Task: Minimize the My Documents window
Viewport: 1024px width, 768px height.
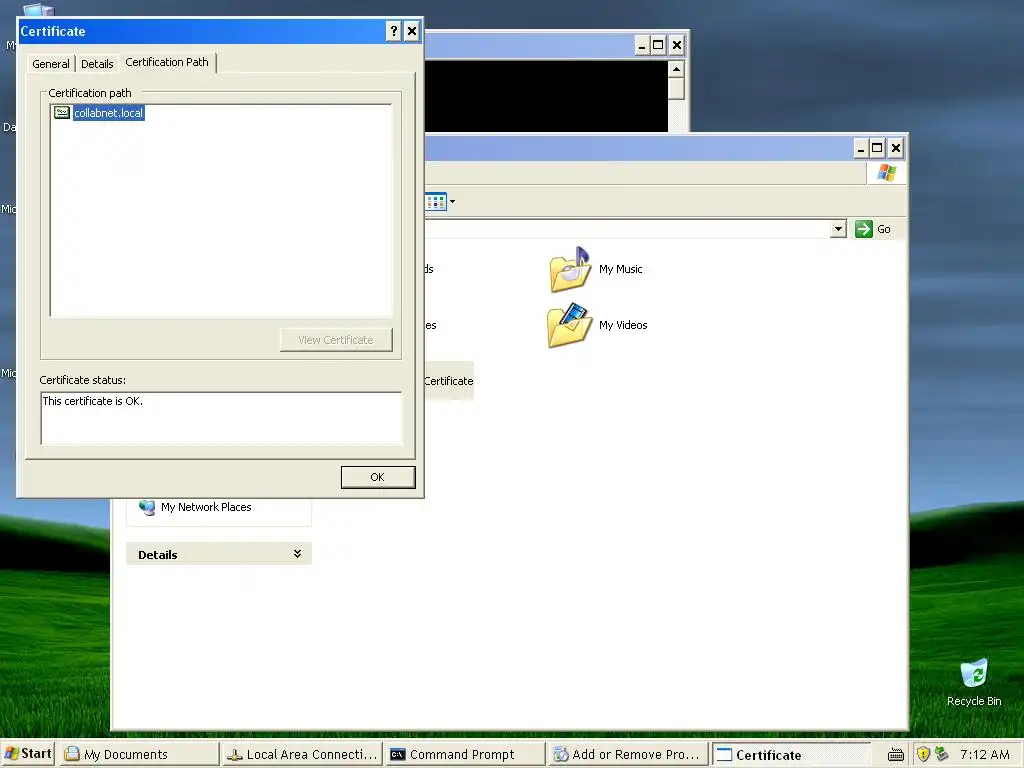Action: [861, 148]
